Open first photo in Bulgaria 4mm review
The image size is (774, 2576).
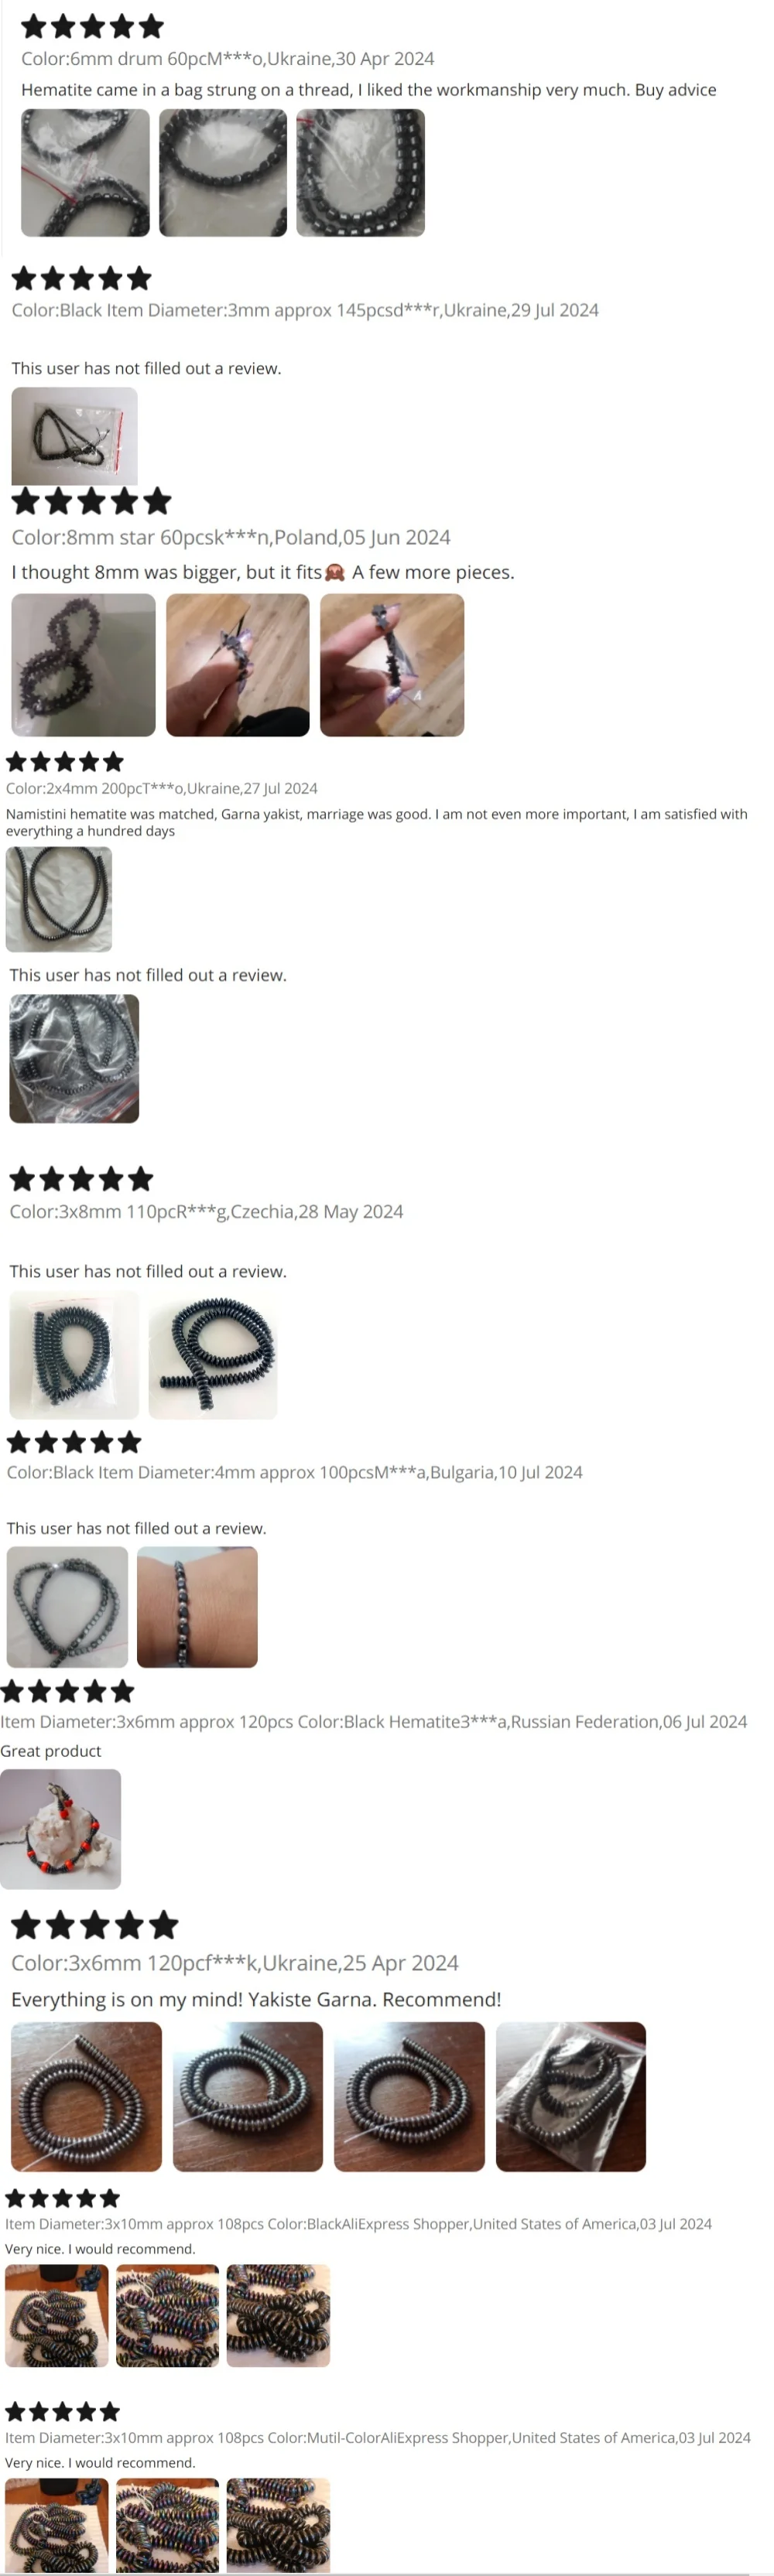67,1607
